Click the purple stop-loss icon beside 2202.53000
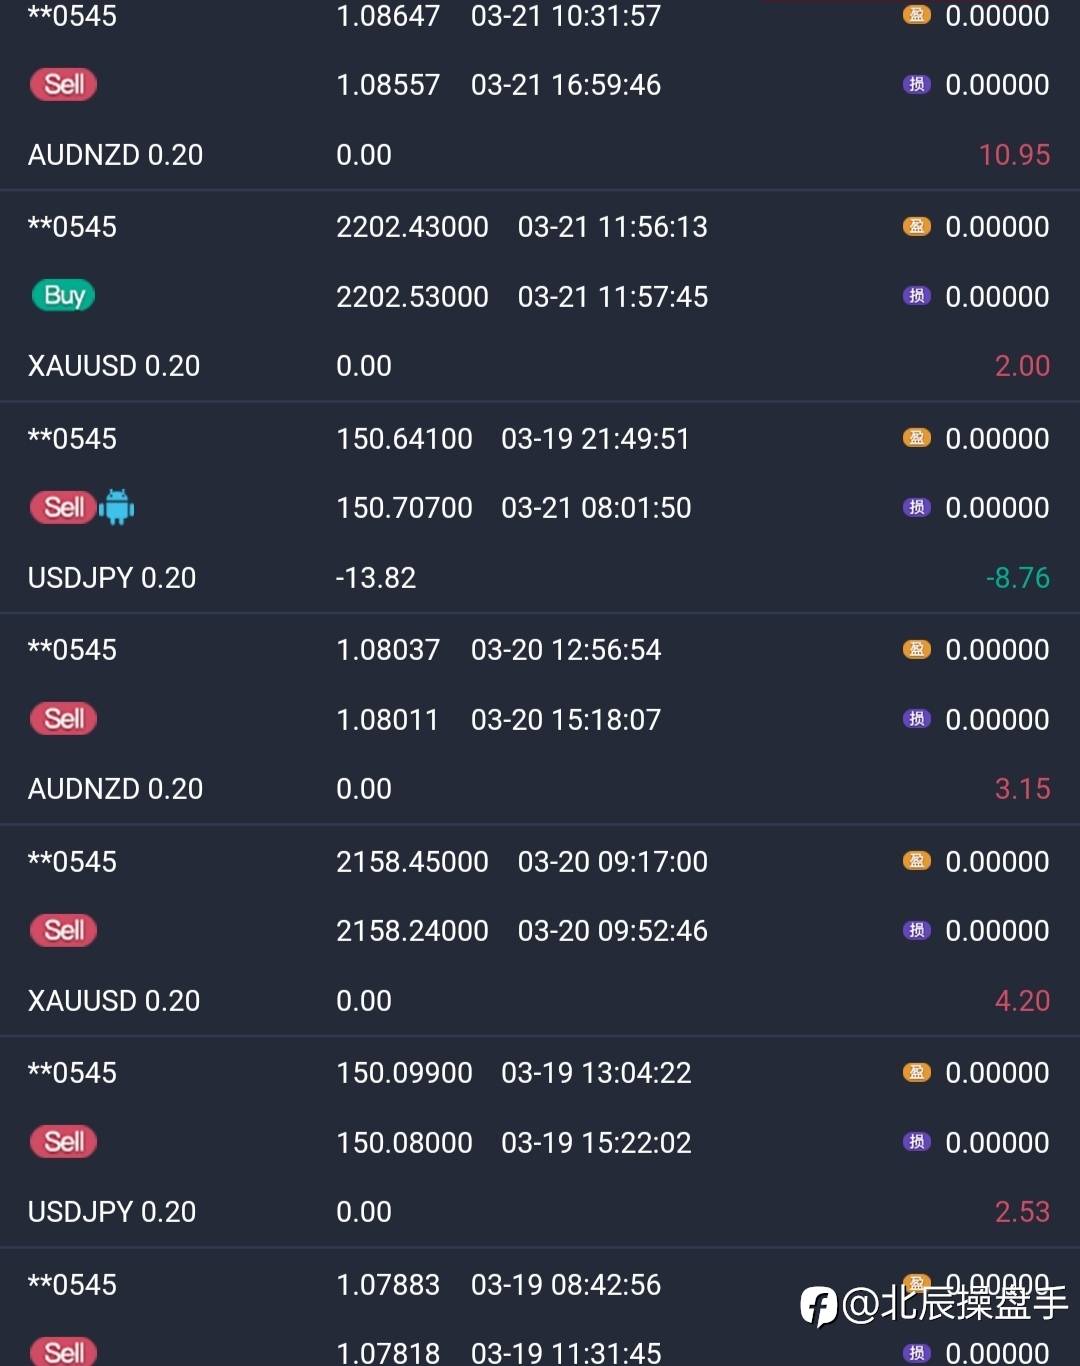1080x1366 pixels. click(916, 296)
